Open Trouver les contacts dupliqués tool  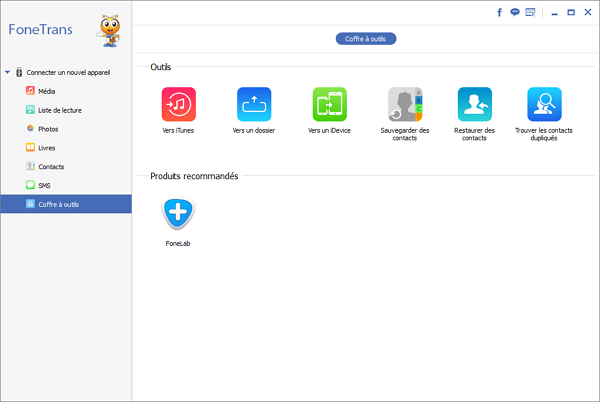544,104
